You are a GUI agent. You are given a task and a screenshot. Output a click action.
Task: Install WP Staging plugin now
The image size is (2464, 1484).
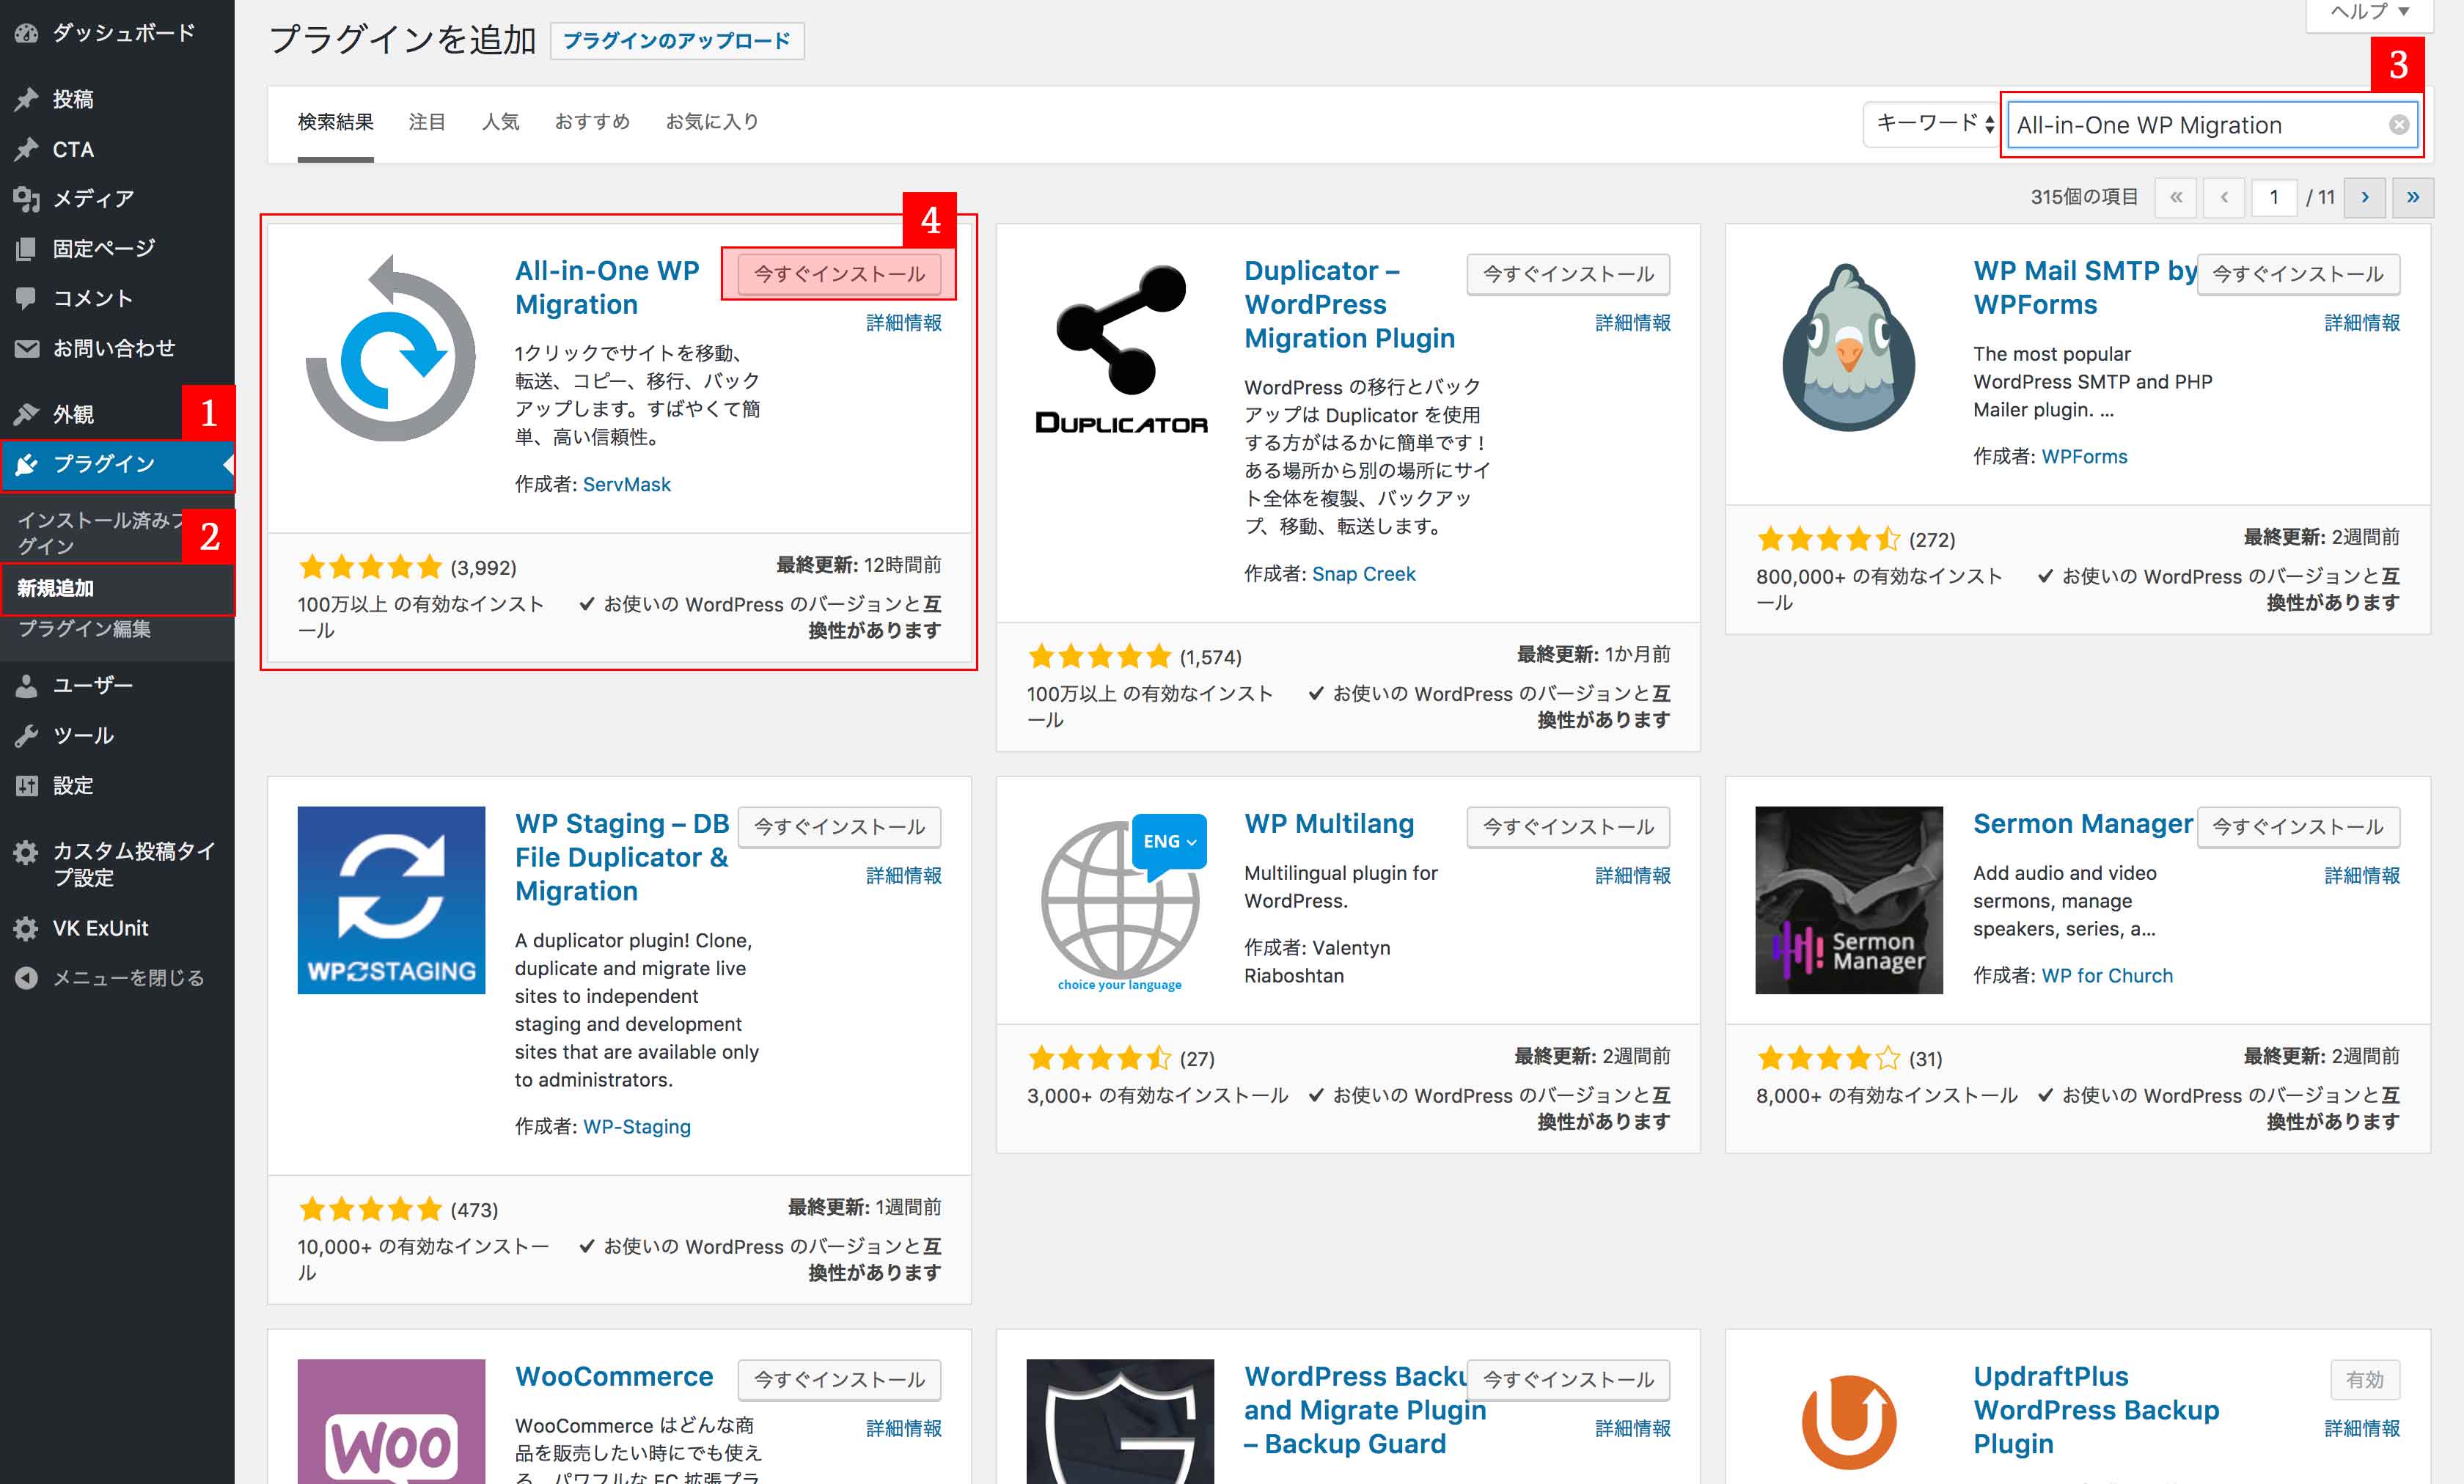(x=839, y=827)
